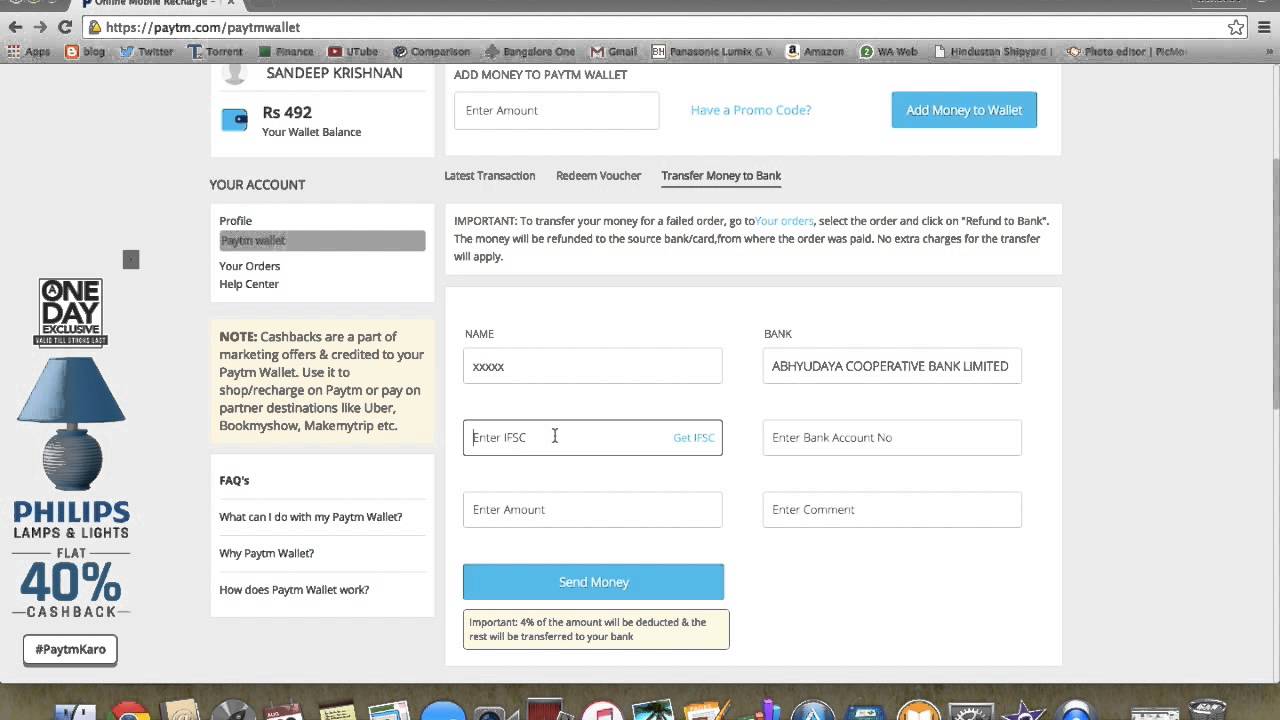The width and height of the screenshot is (1280, 720).
Task: Open the Comparison bookmark
Action: 432,51
